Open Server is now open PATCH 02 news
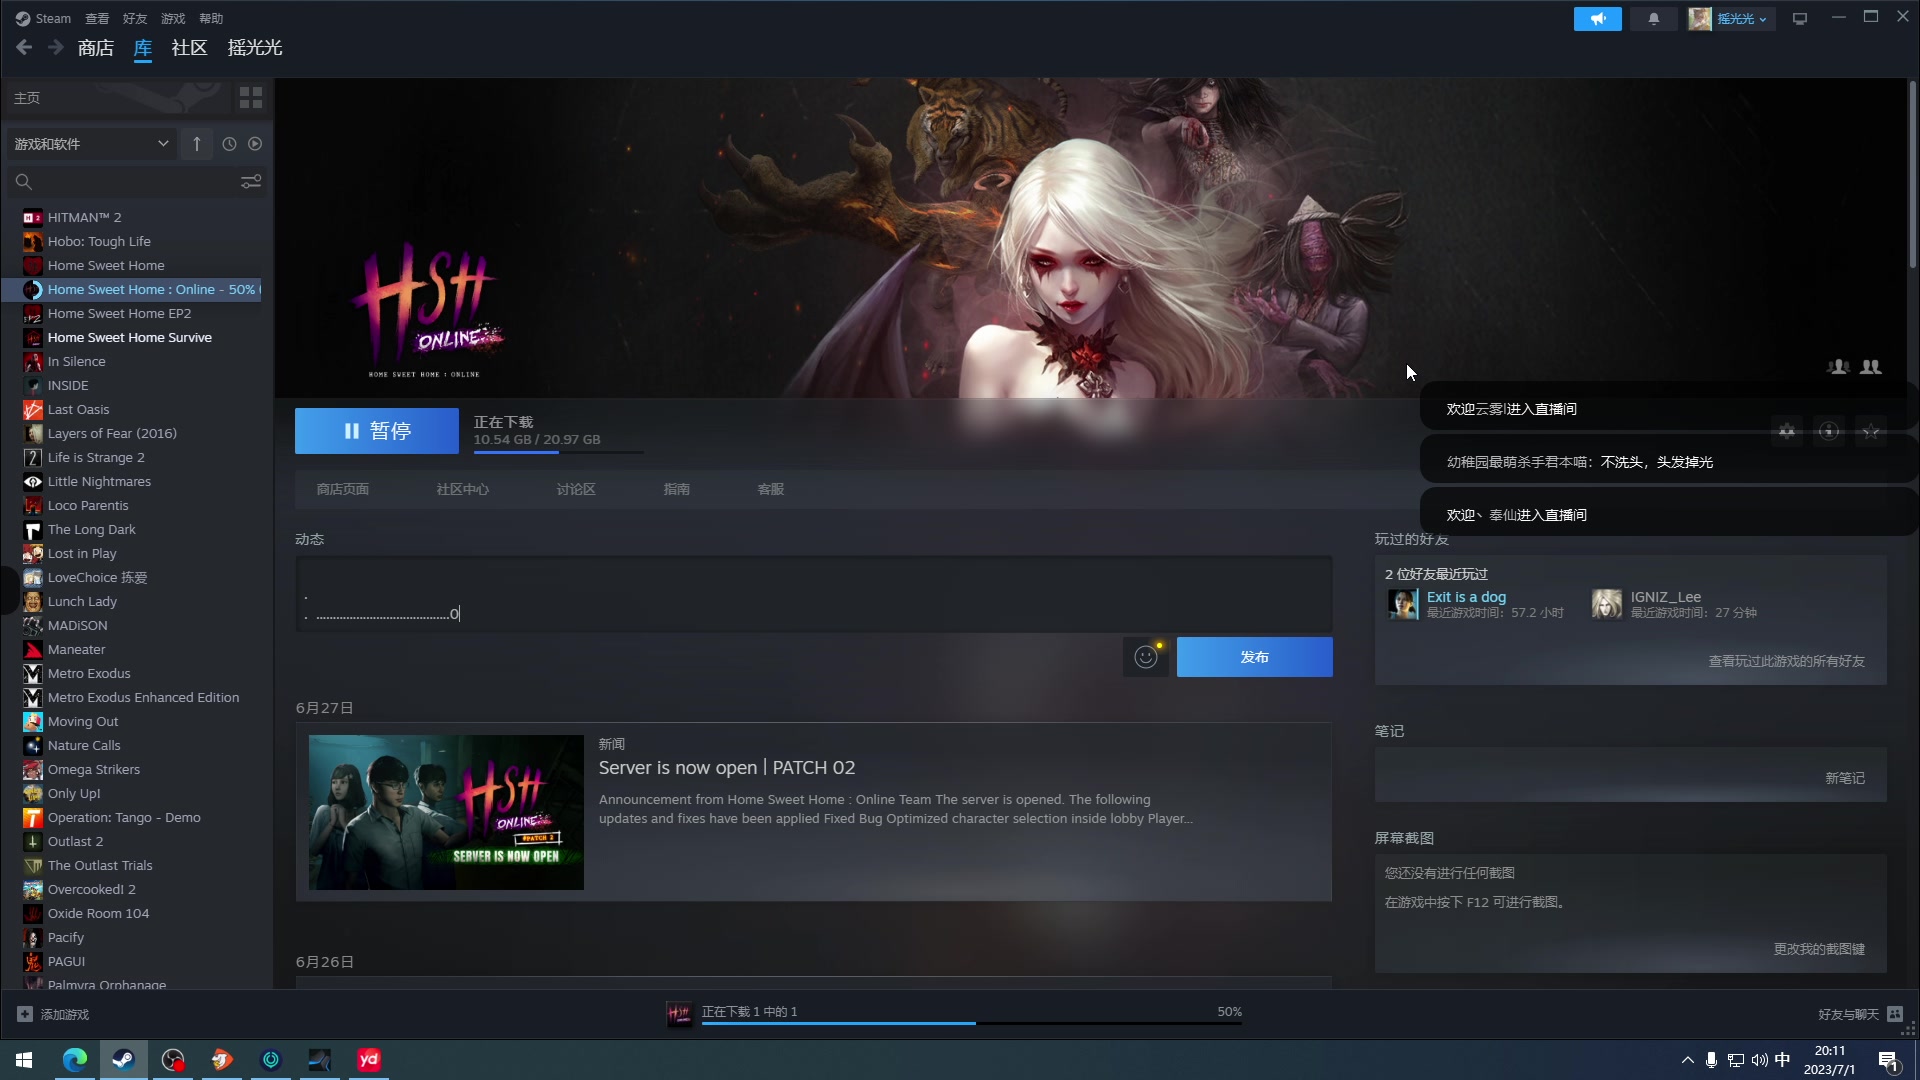The height and width of the screenshot is (1080, 1920). pos(727,768)
